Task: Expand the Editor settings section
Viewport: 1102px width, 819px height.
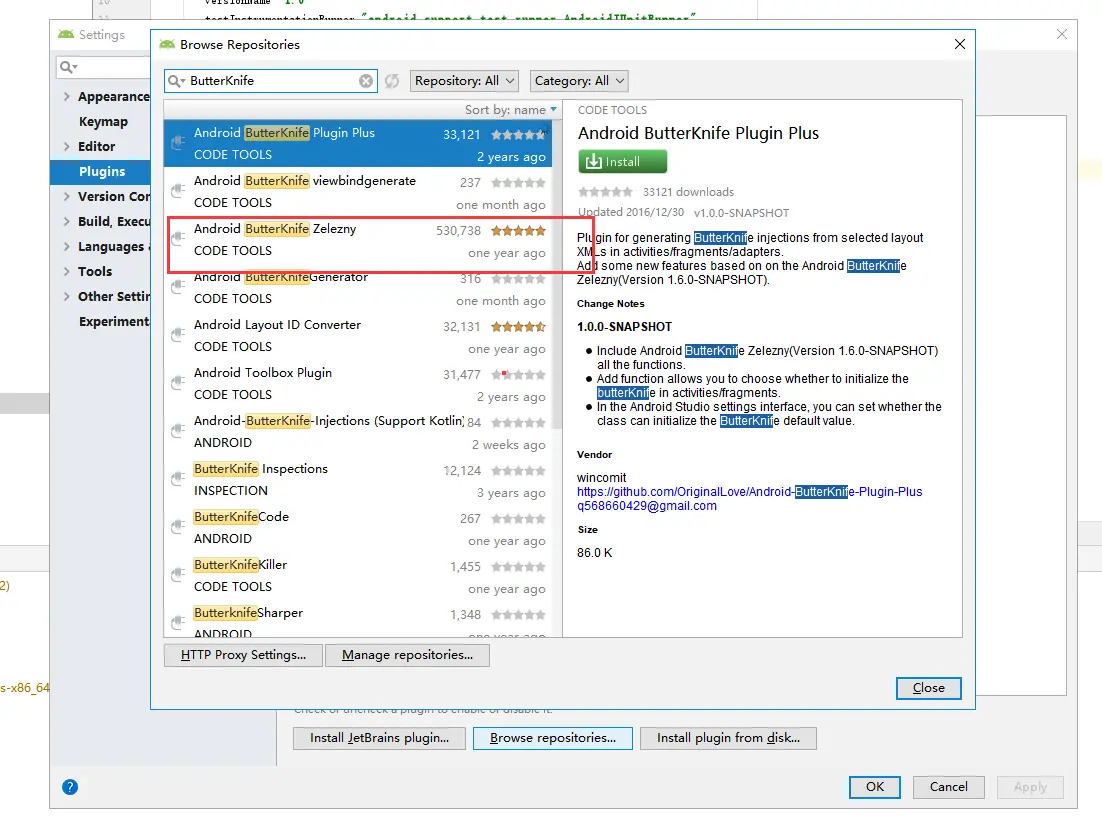Action: click(67, 146)
